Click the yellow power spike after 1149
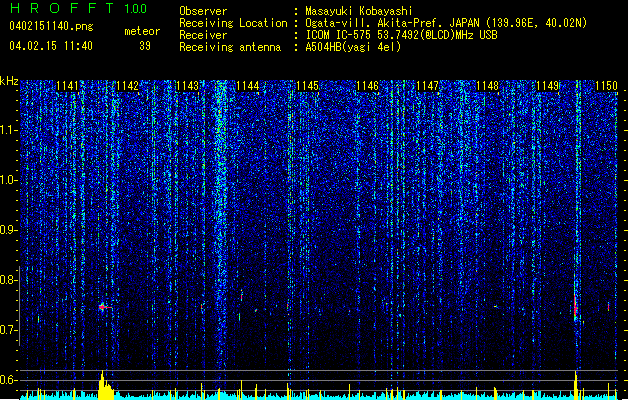Viewport: 629px width, 400px height. (576, 386)
